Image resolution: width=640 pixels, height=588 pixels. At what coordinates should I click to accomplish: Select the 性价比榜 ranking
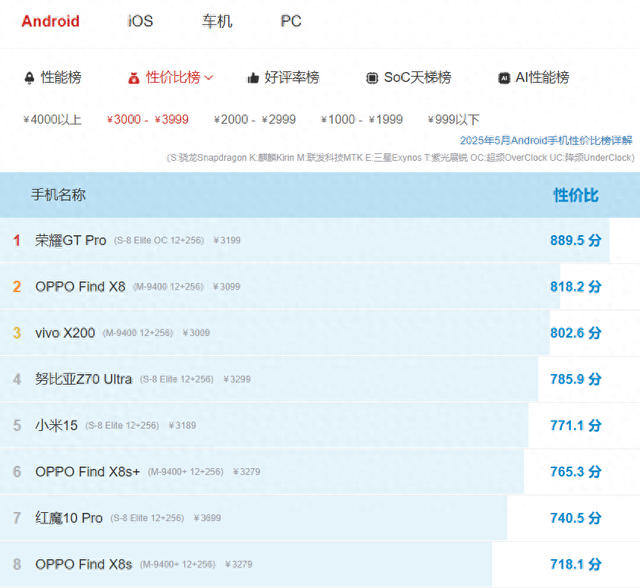pos(173,78)
